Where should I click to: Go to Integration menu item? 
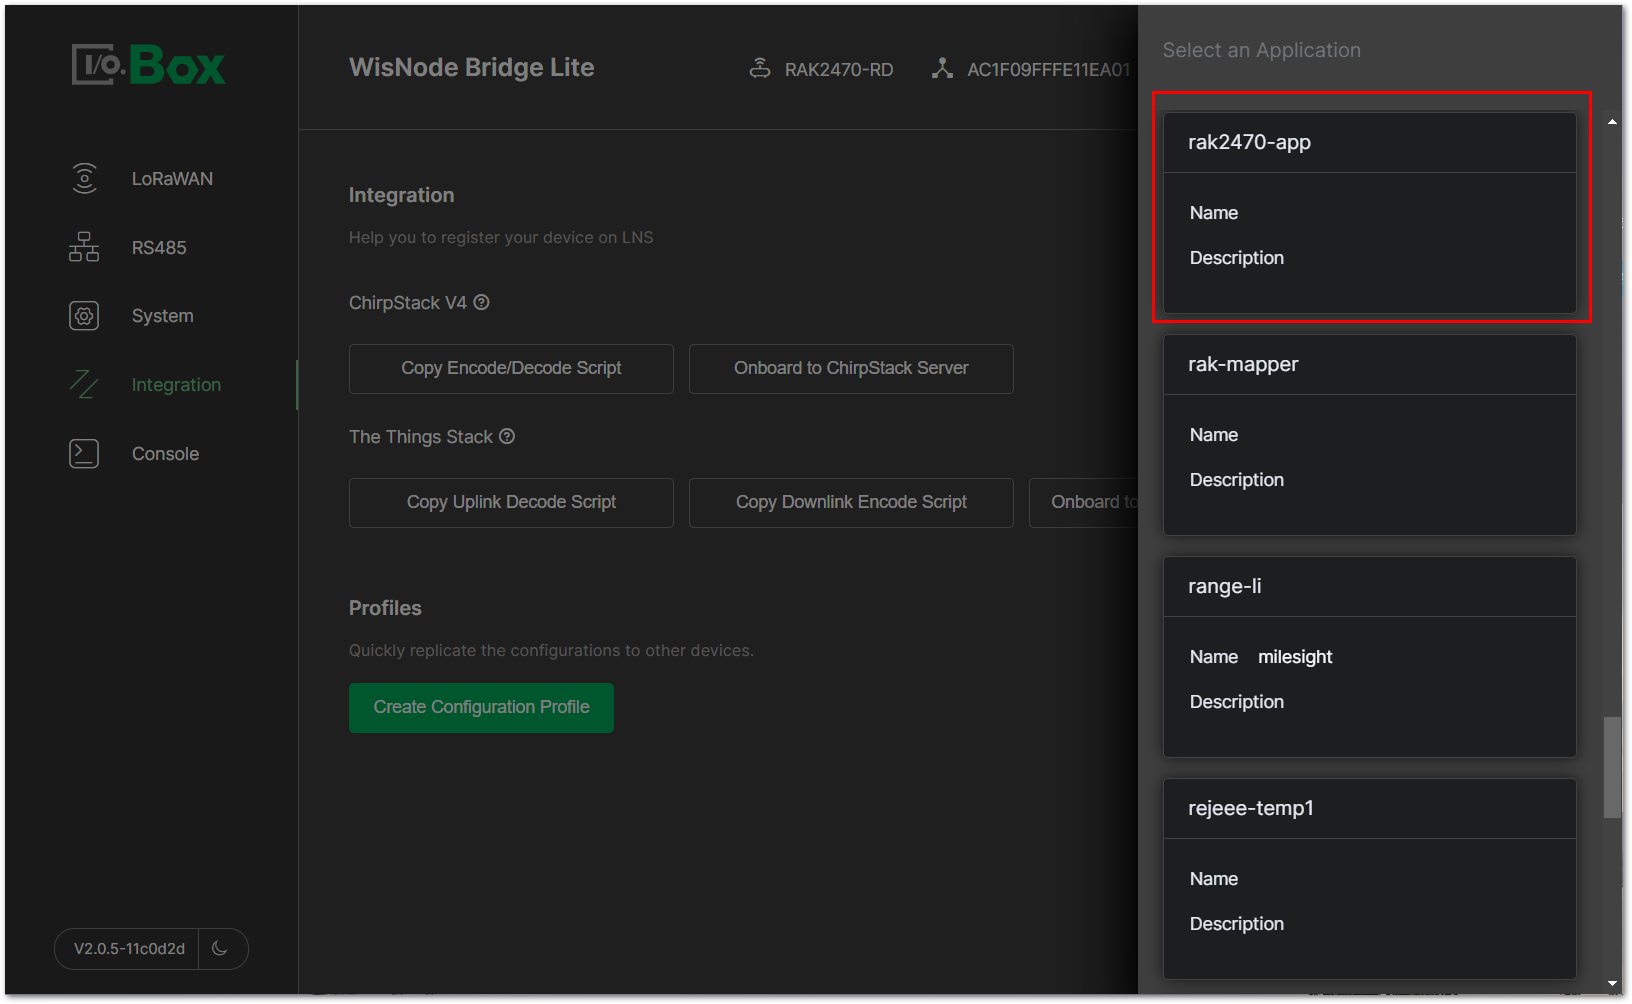coord(176,385)
